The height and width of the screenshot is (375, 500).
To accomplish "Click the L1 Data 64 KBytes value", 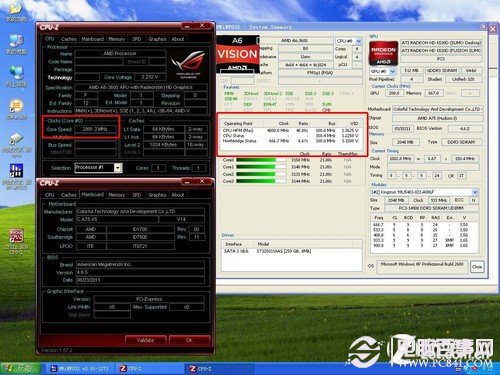I will pos(163,129).
